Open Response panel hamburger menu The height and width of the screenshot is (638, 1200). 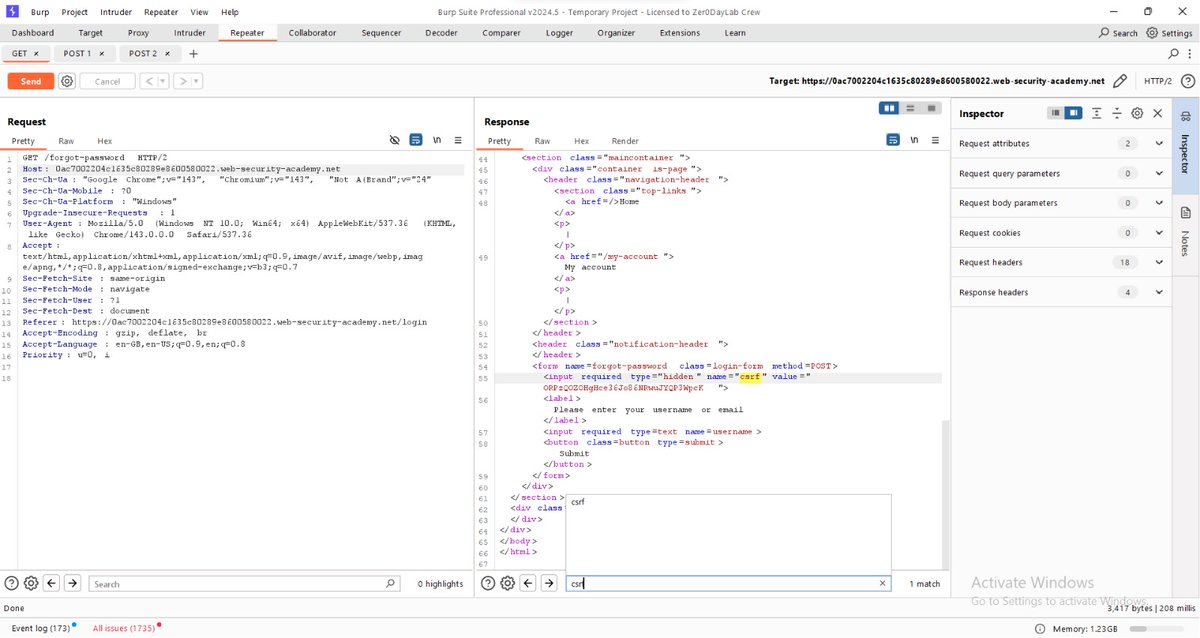point(935,141)
